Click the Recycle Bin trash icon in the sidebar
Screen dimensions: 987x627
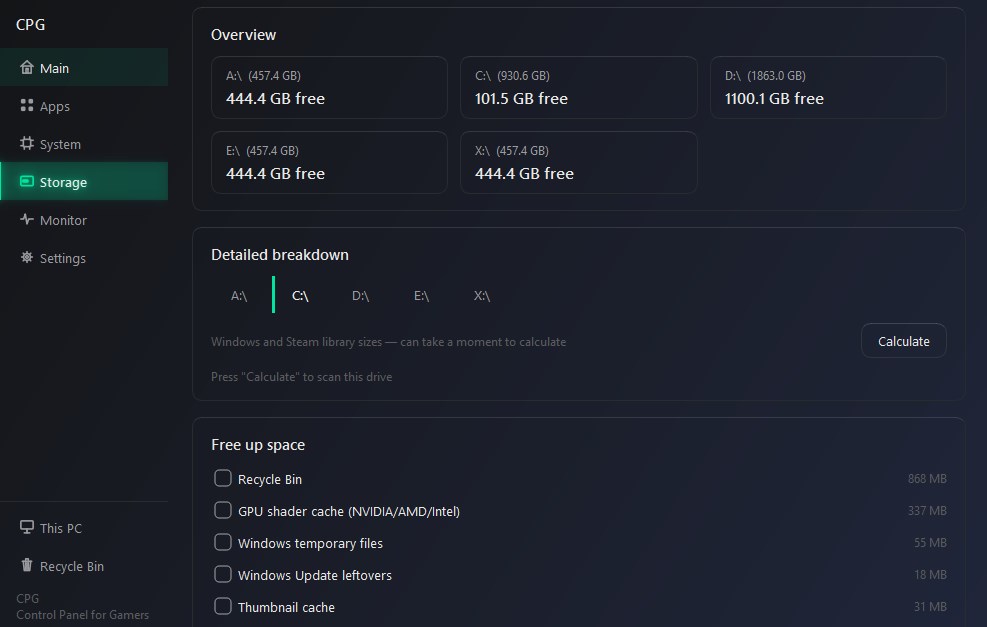pyautogui.click(x=26, y=565)
